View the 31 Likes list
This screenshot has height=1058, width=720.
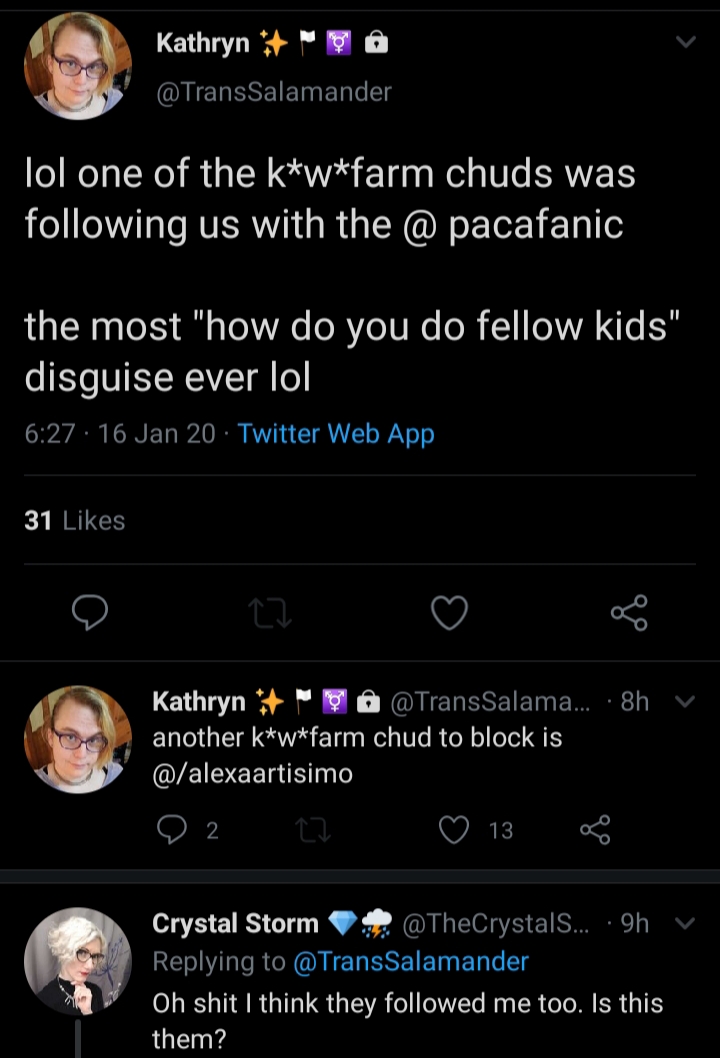click(75, 520)
